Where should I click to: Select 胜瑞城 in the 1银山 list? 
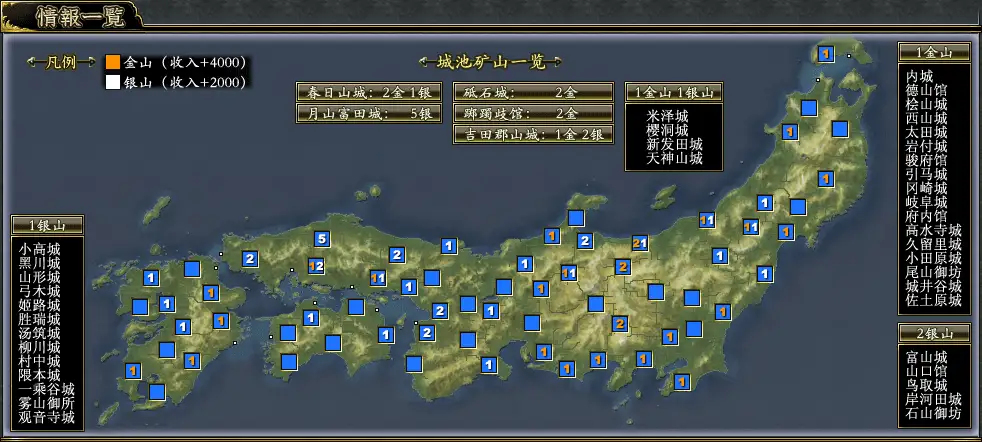point(39,319)
